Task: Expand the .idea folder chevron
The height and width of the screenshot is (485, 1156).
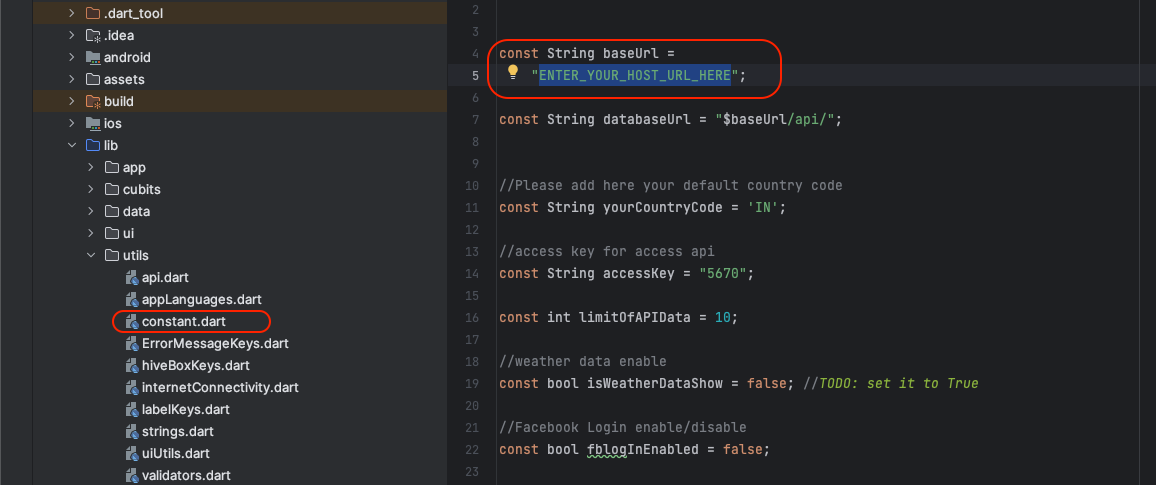Action: point(71,35)
